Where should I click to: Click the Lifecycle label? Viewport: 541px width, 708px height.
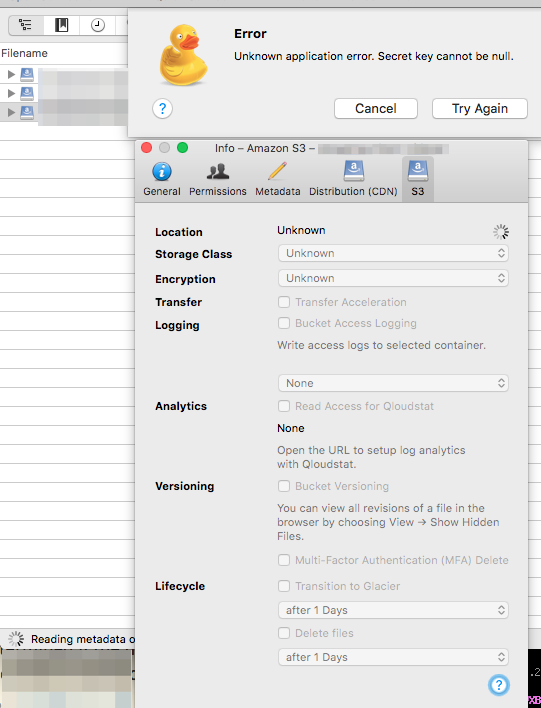[x=180, y=586]
